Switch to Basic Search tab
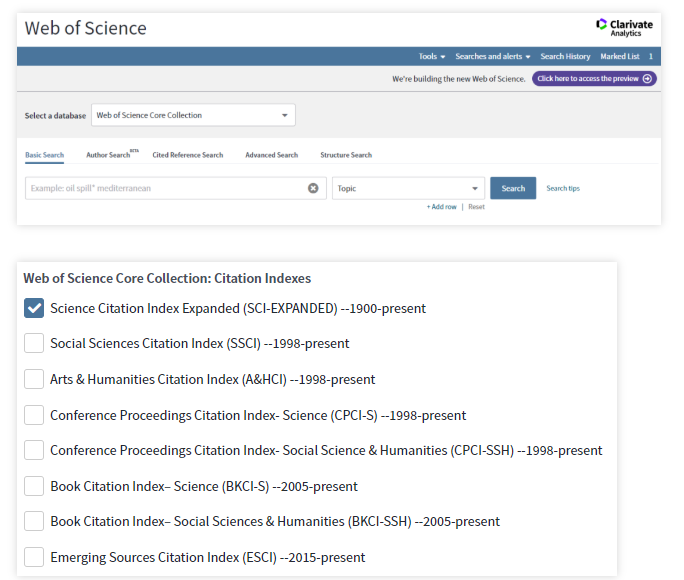Image resolution: width=684 pixels, height=580 pixels. click(x=44, y=155)
